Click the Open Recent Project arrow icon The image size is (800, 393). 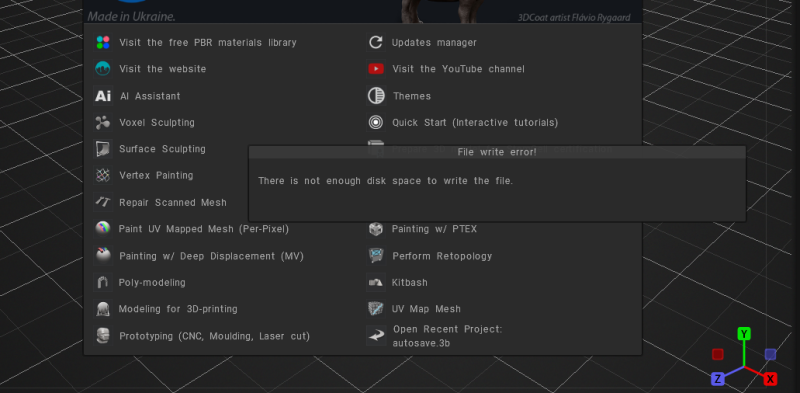point(377,335)
